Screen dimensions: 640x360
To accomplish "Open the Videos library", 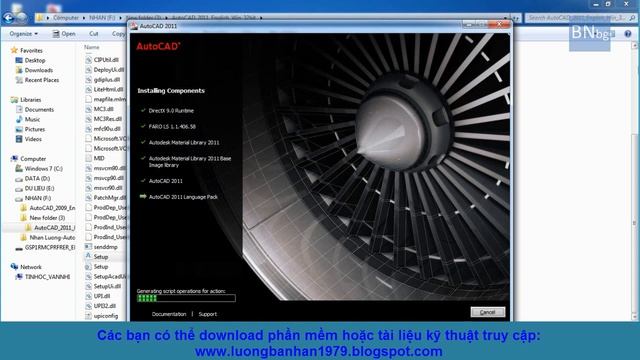I will (x=33, y=139).
